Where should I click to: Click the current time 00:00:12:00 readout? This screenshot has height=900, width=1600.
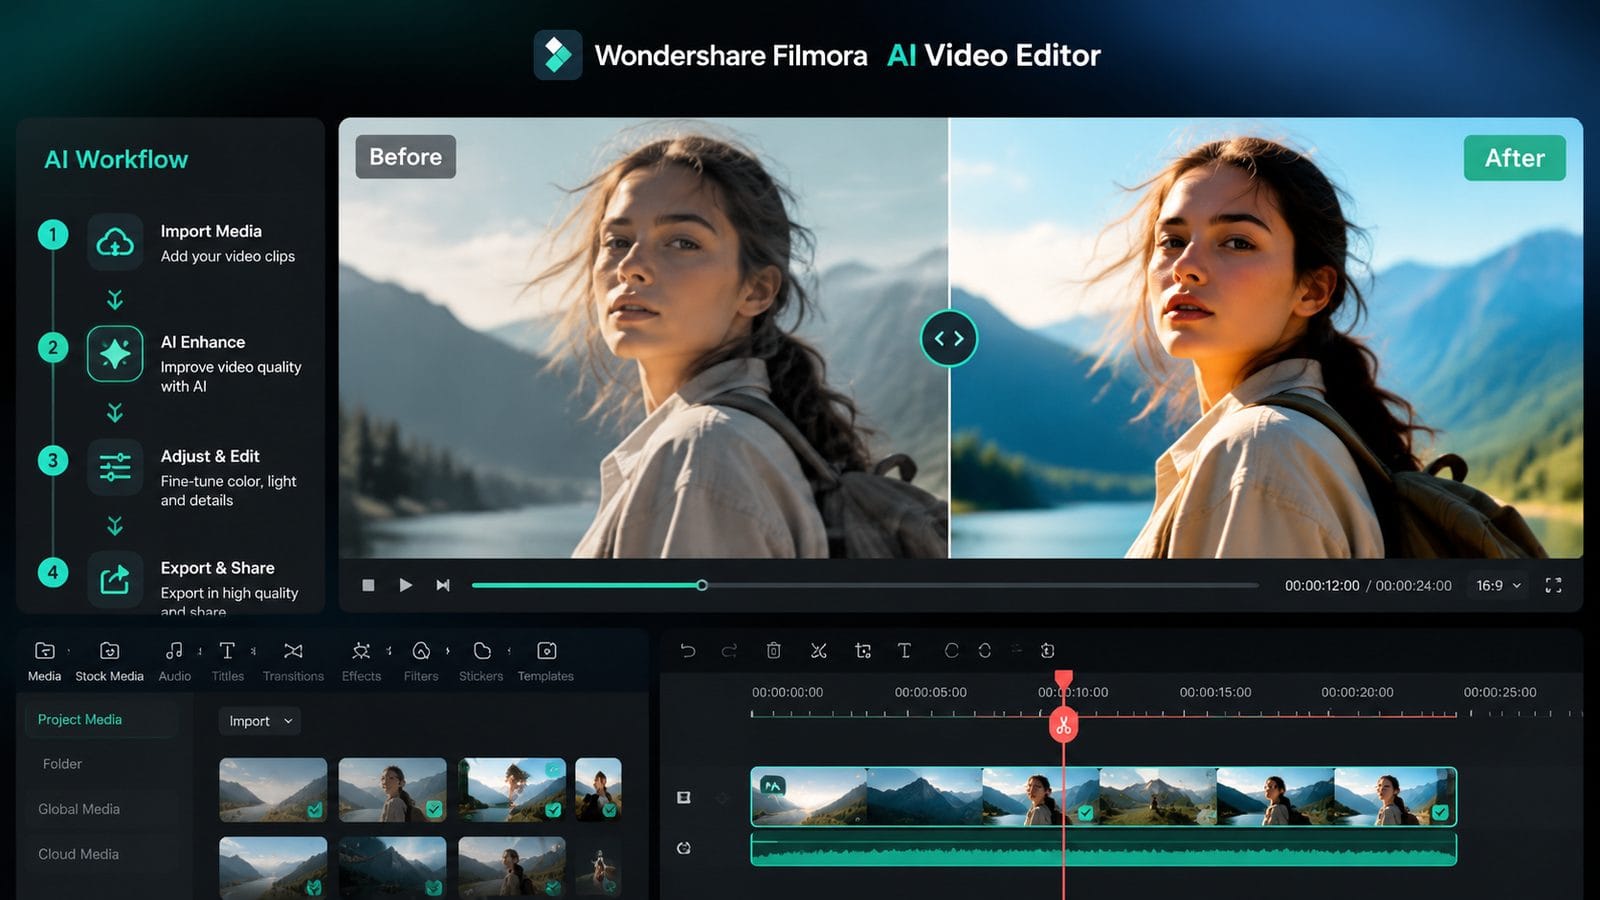click(1322, 586)
